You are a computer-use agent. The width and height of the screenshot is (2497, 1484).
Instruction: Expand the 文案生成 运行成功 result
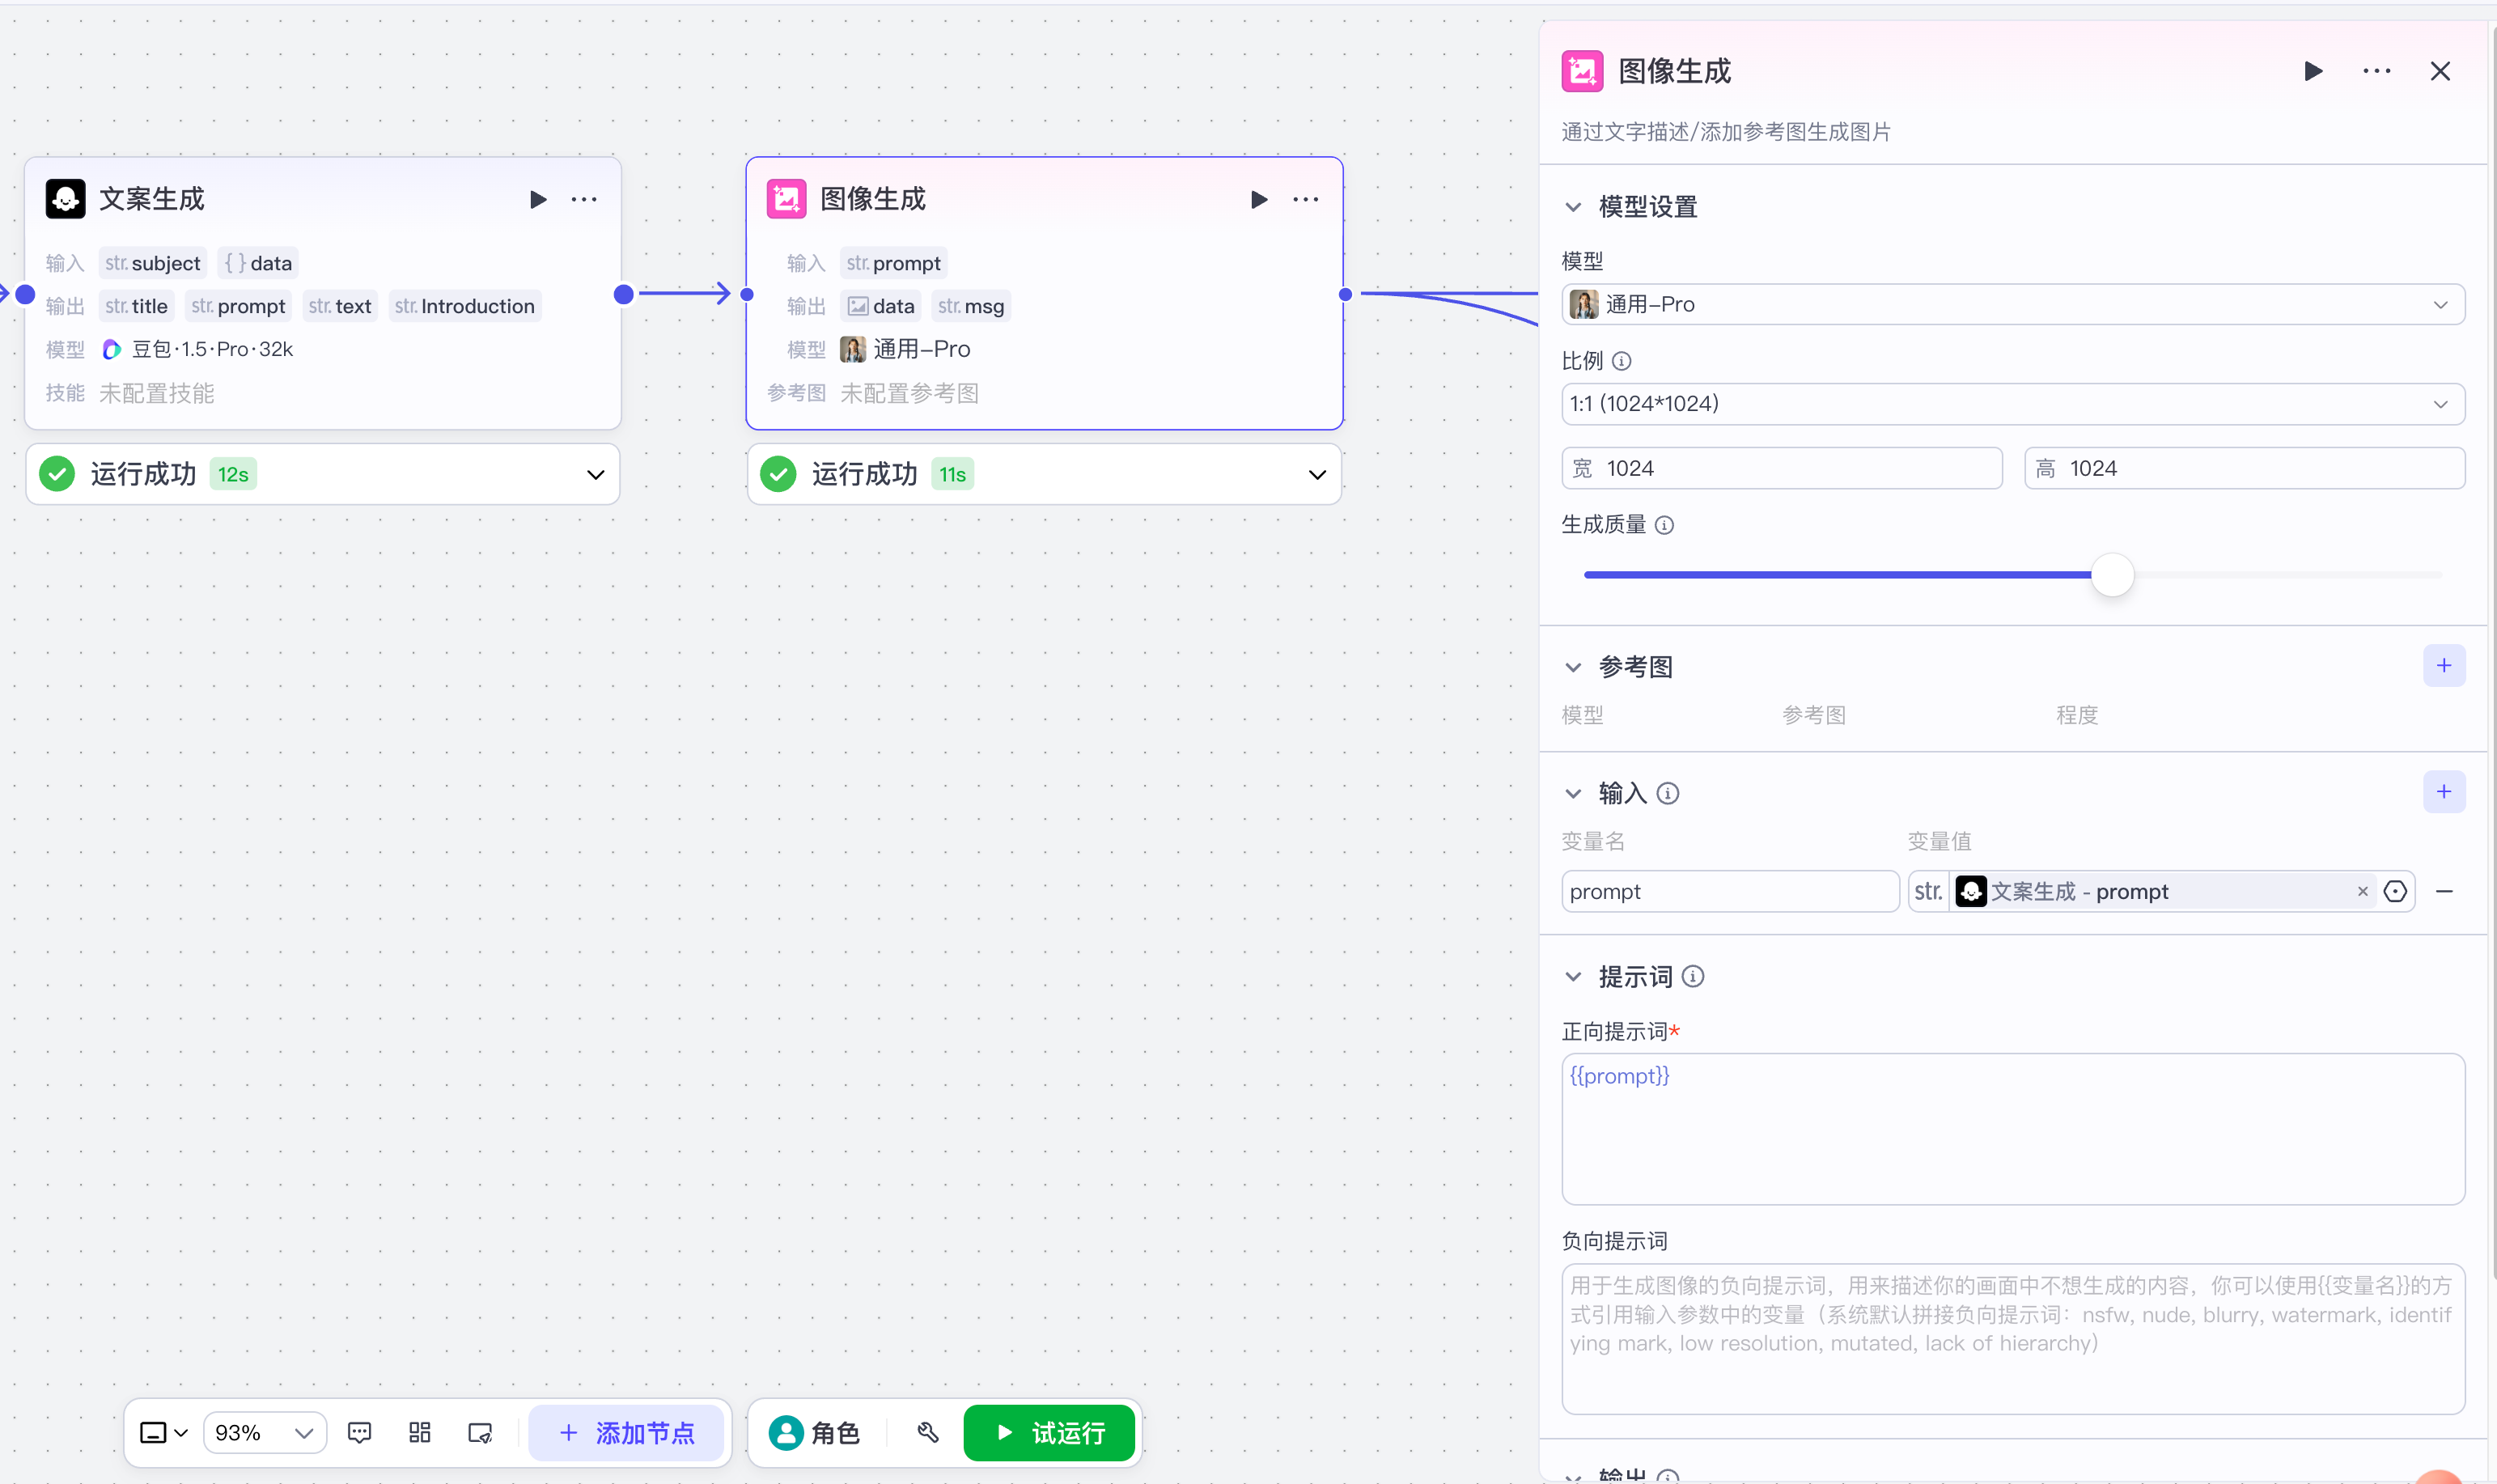tap(595, 474)
